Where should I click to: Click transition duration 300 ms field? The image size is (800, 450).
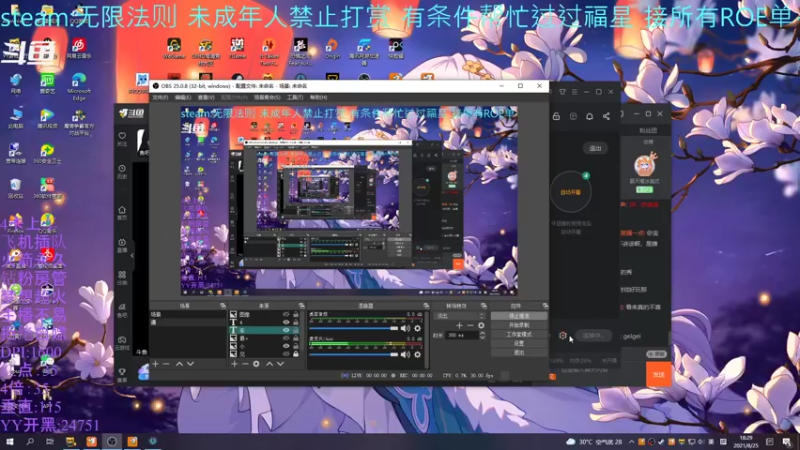[x=462, y=335]
